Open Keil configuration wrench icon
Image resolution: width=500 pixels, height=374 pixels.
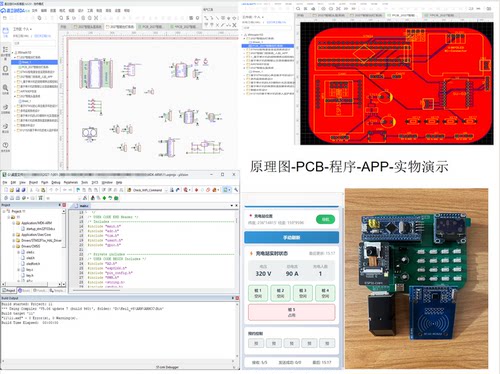pyautogui.click(x=236, y=190)
